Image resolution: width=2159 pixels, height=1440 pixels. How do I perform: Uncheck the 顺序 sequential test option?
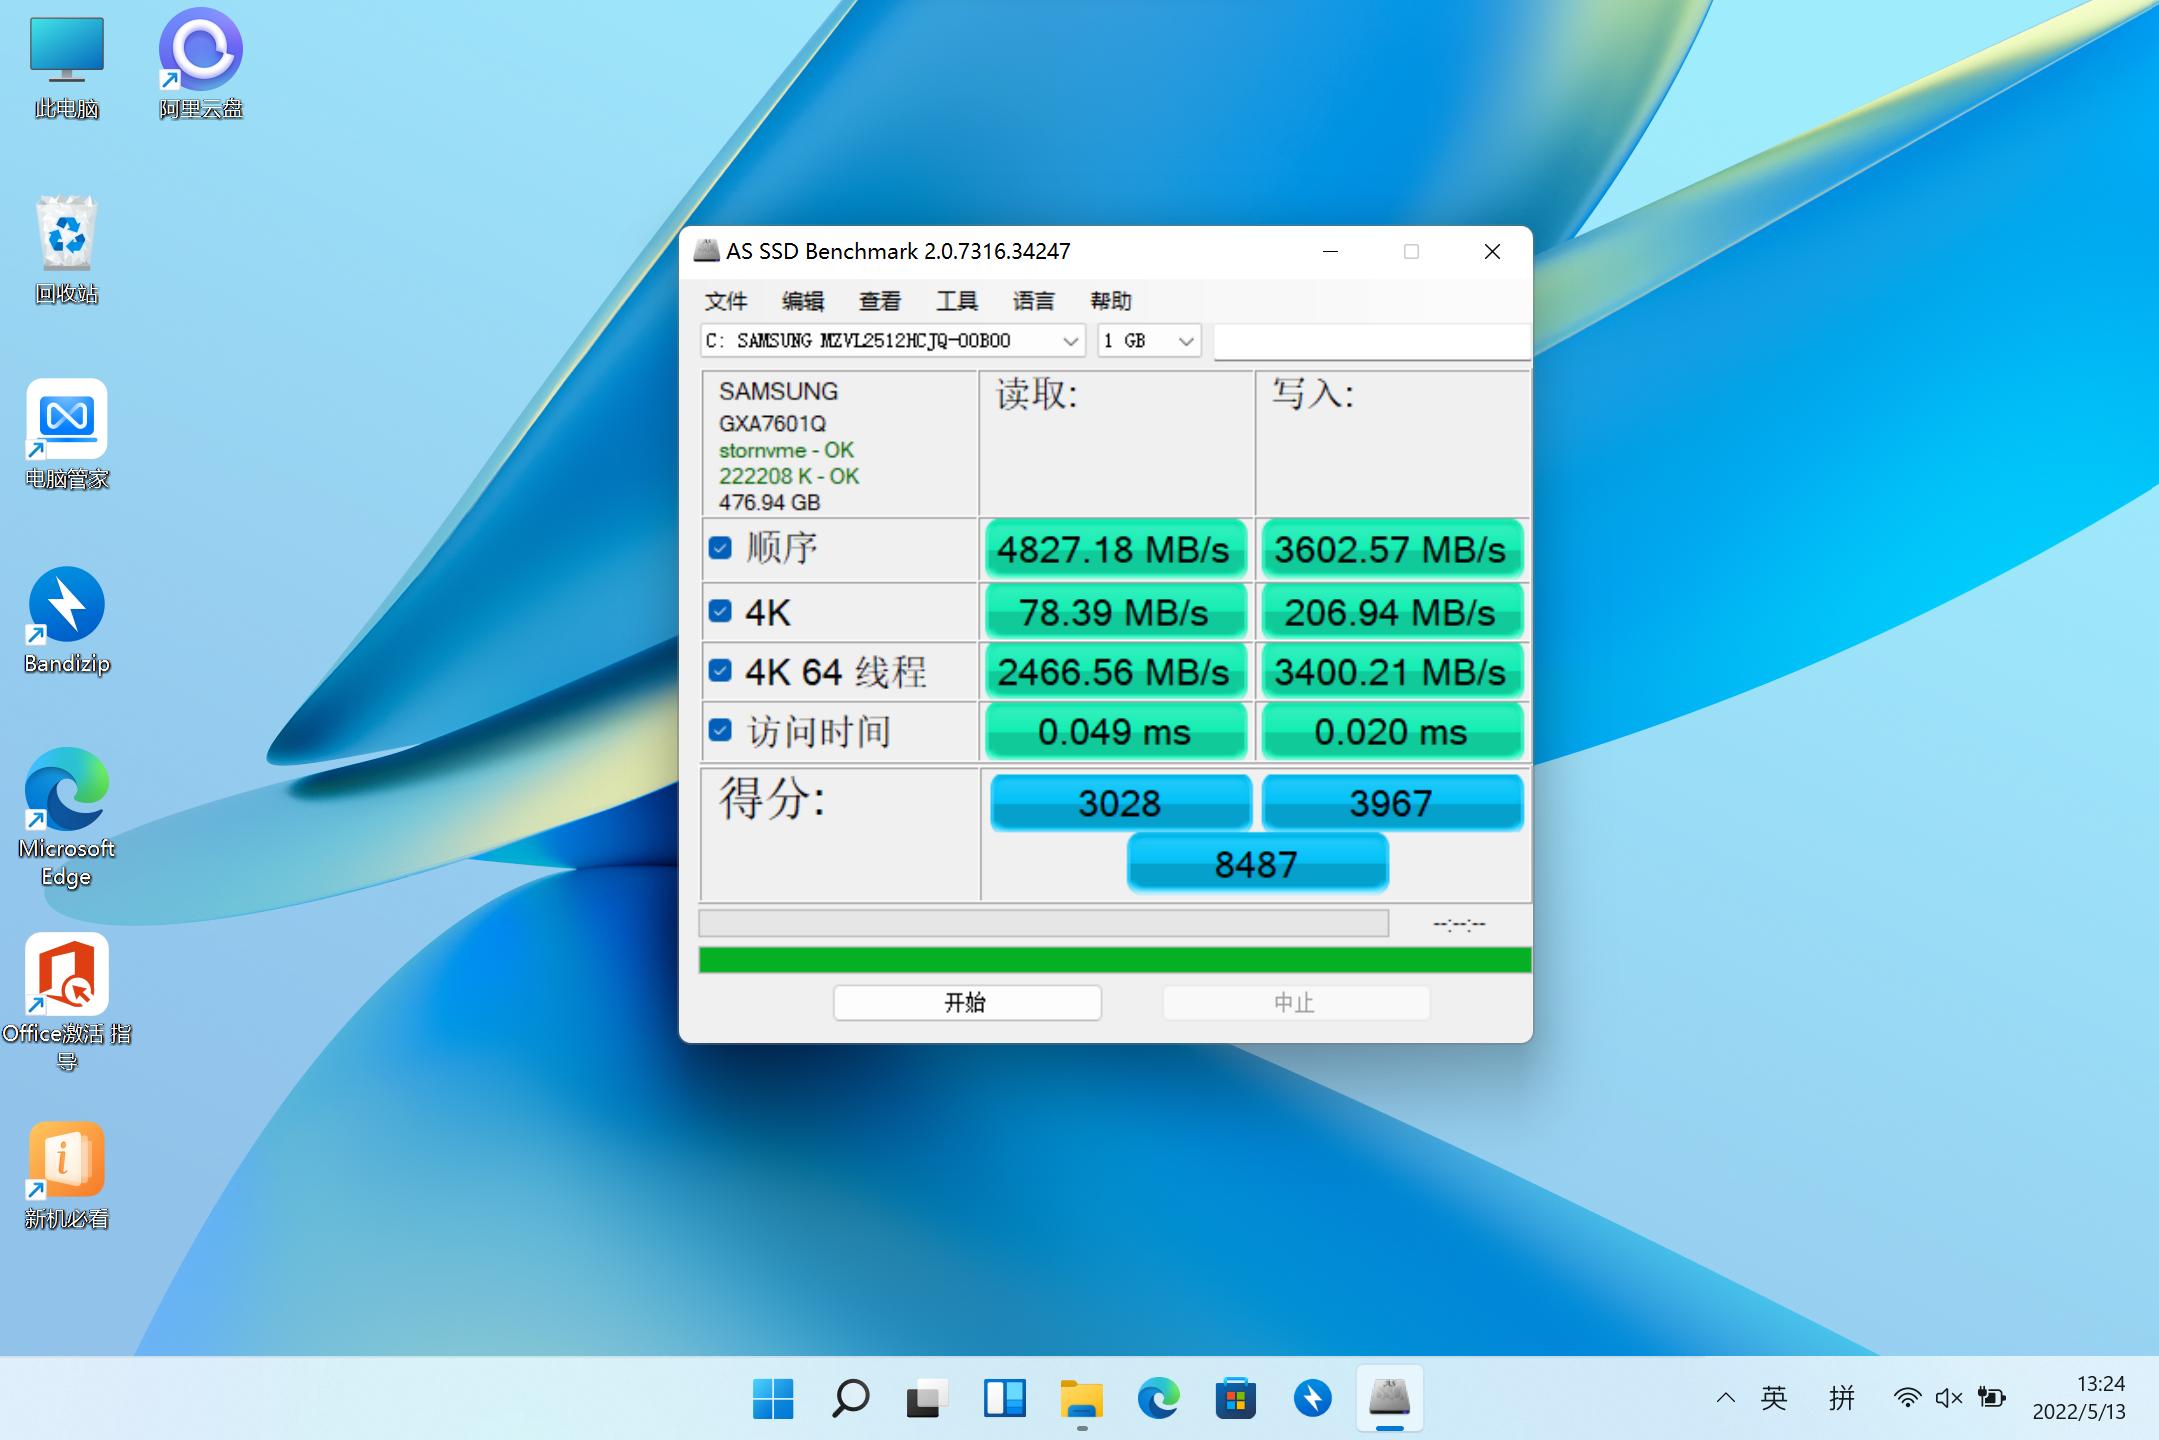pyautogui.click(x=722, y=548)
